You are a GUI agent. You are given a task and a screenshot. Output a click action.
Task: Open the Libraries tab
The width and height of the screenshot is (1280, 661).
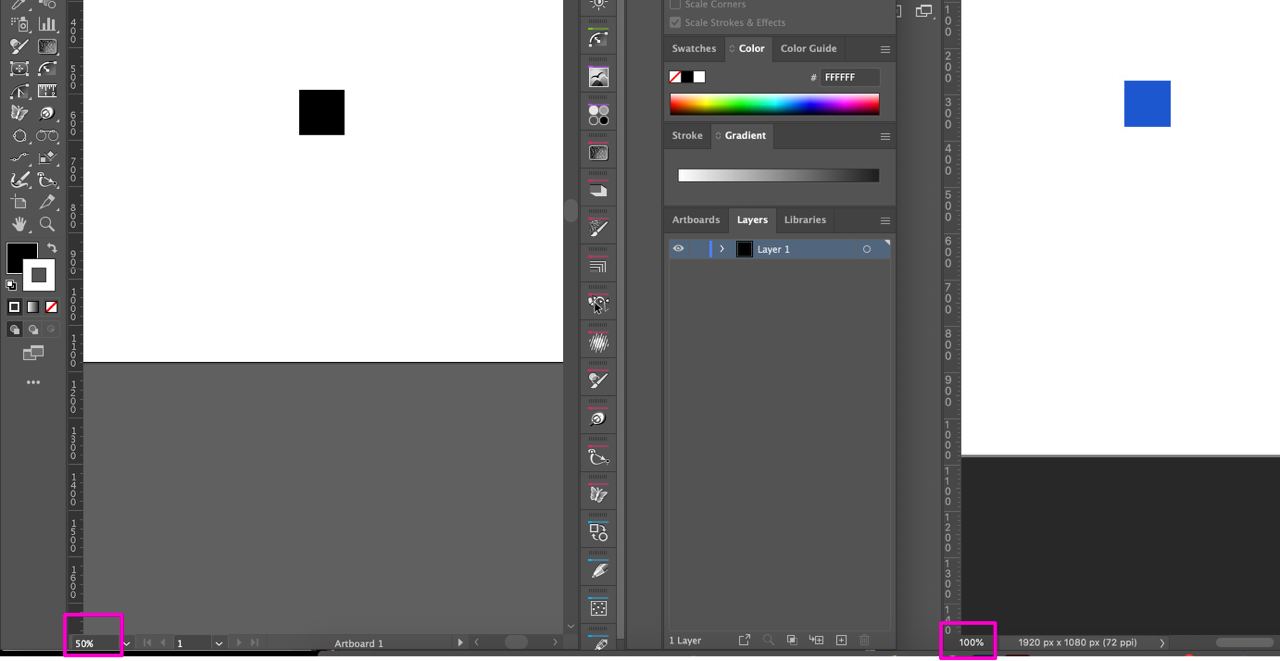804,220
